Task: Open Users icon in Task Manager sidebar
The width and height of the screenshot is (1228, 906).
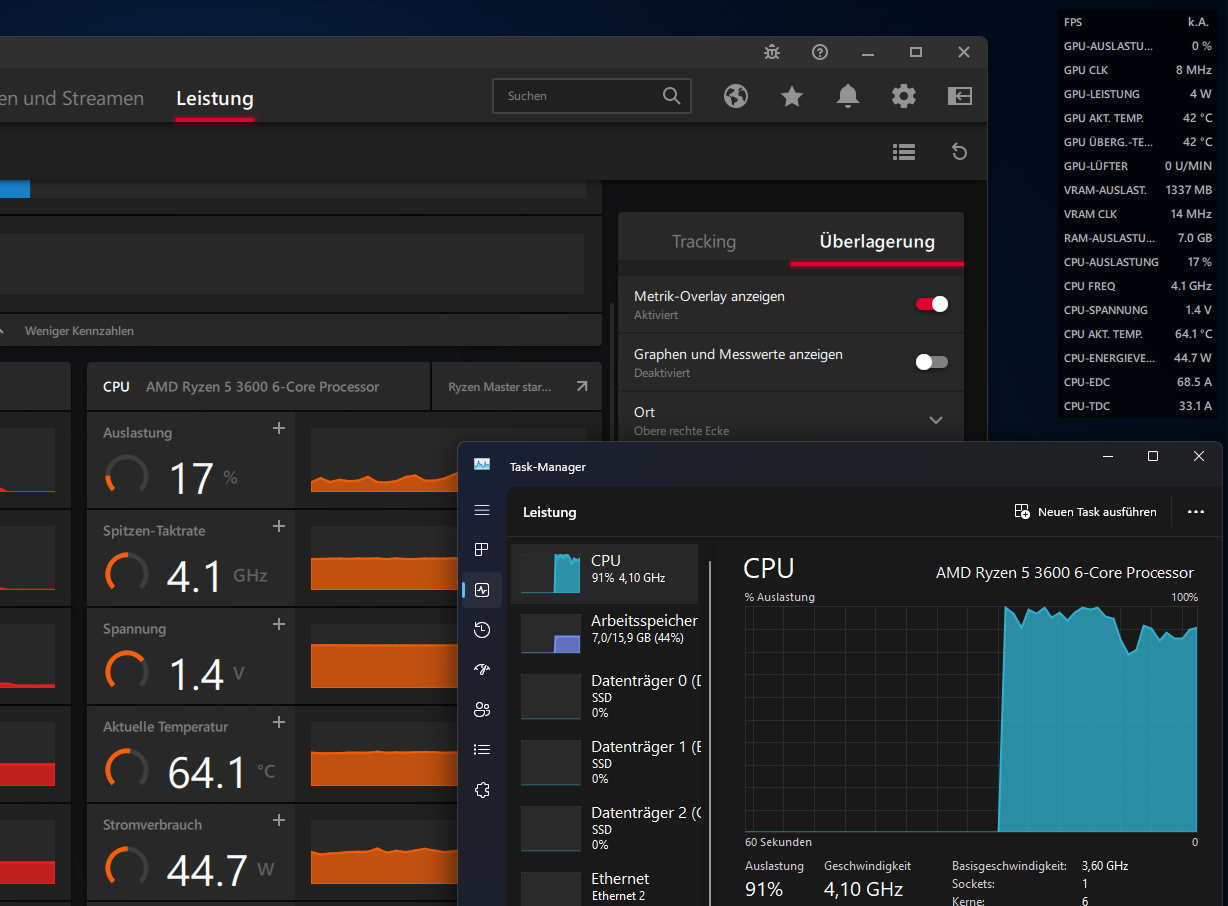Action: click(x=482, y=710)
